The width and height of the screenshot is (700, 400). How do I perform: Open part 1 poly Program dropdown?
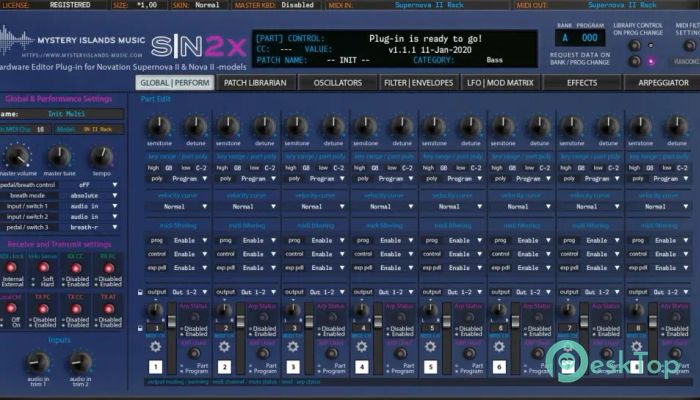point(189,179)
